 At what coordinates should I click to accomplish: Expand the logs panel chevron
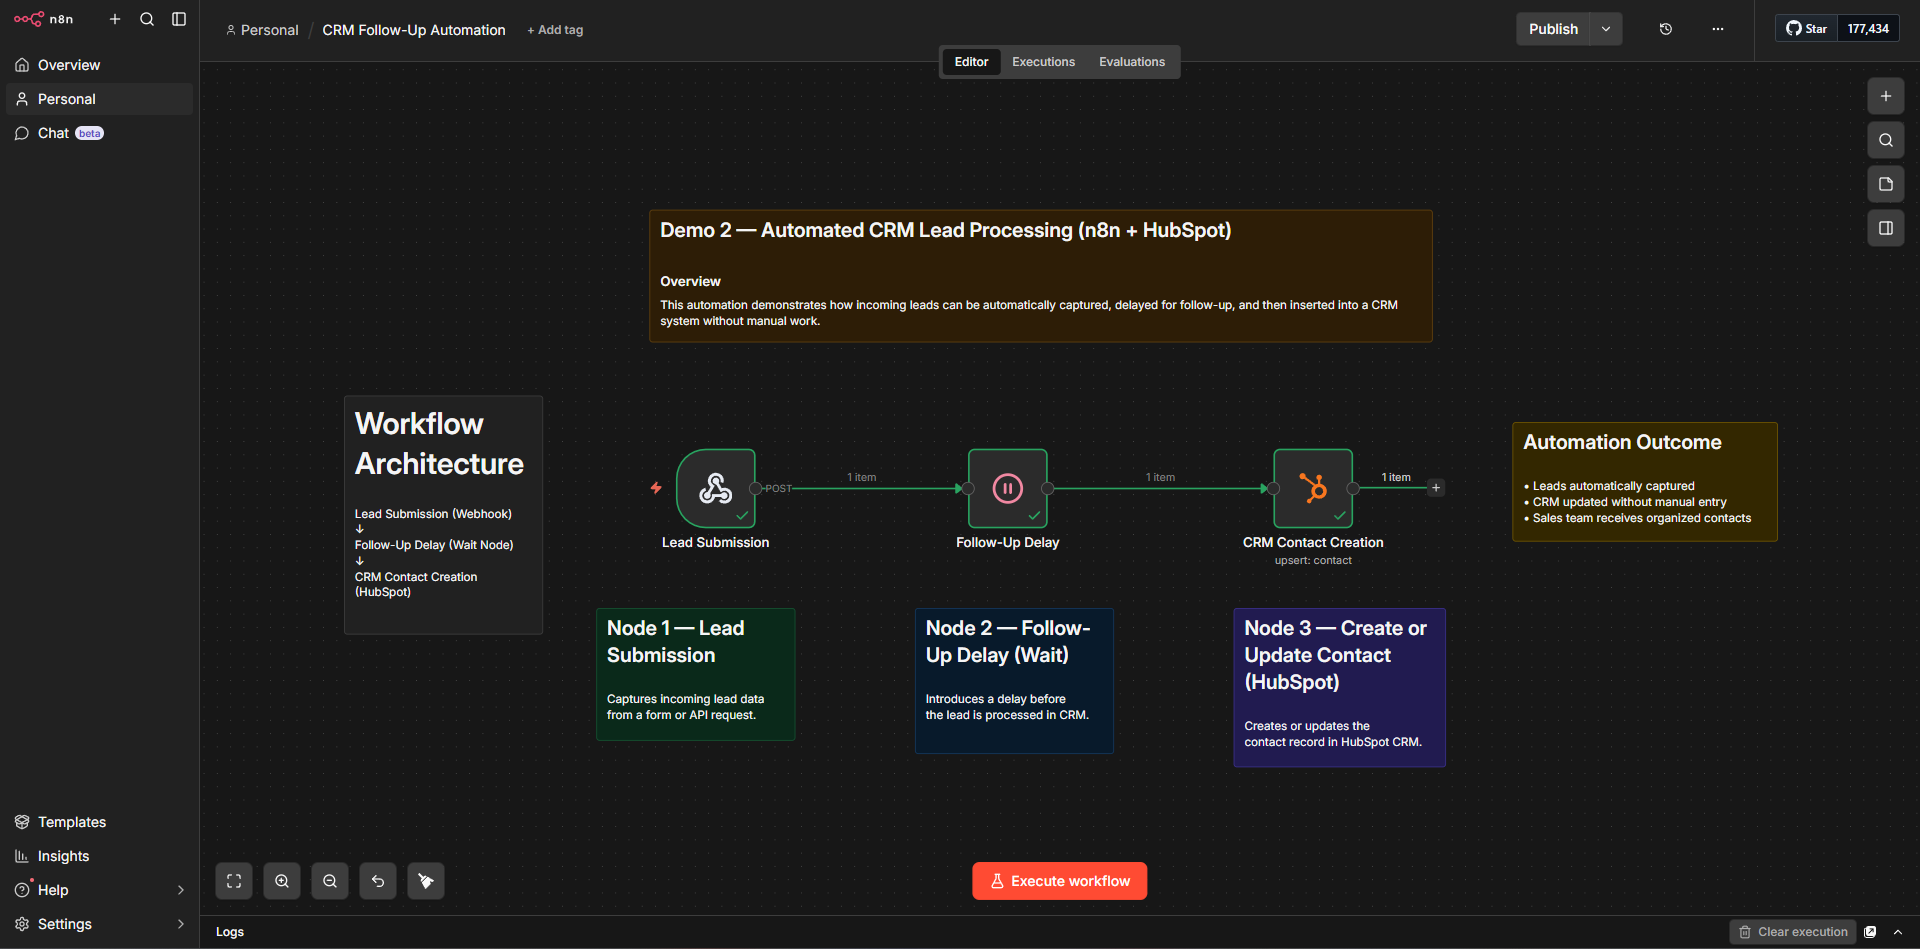[1898, 932]
